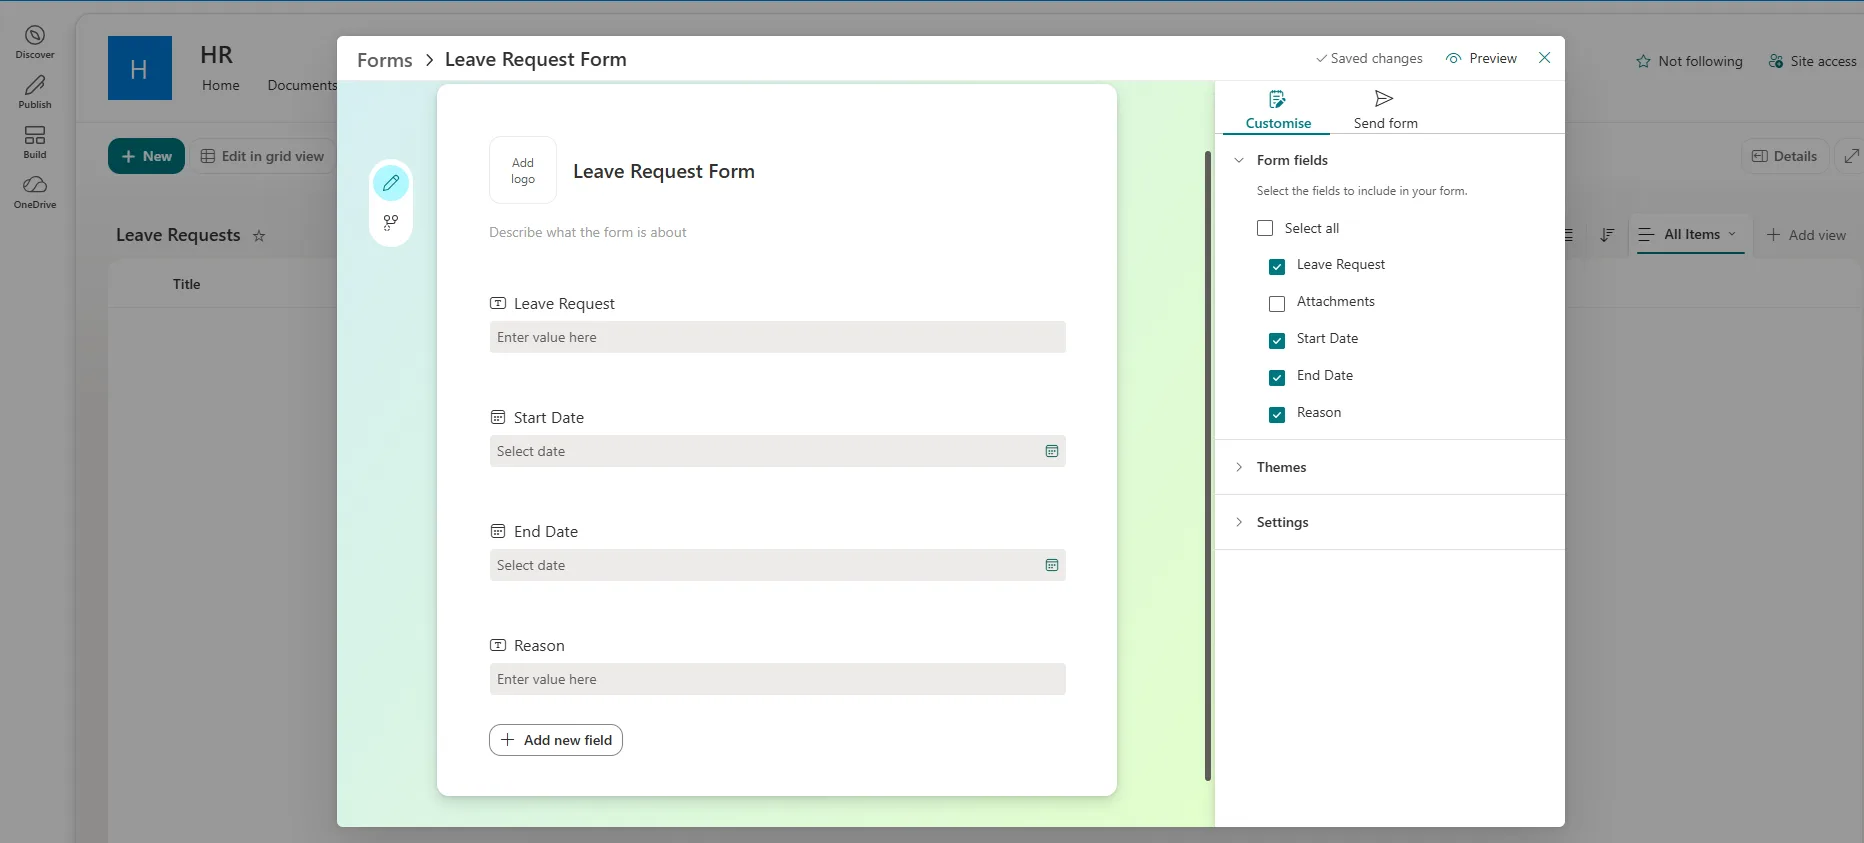Go to Home in site navigation
This screenshot has width=1864, height=843.
[x=220, y=85]
